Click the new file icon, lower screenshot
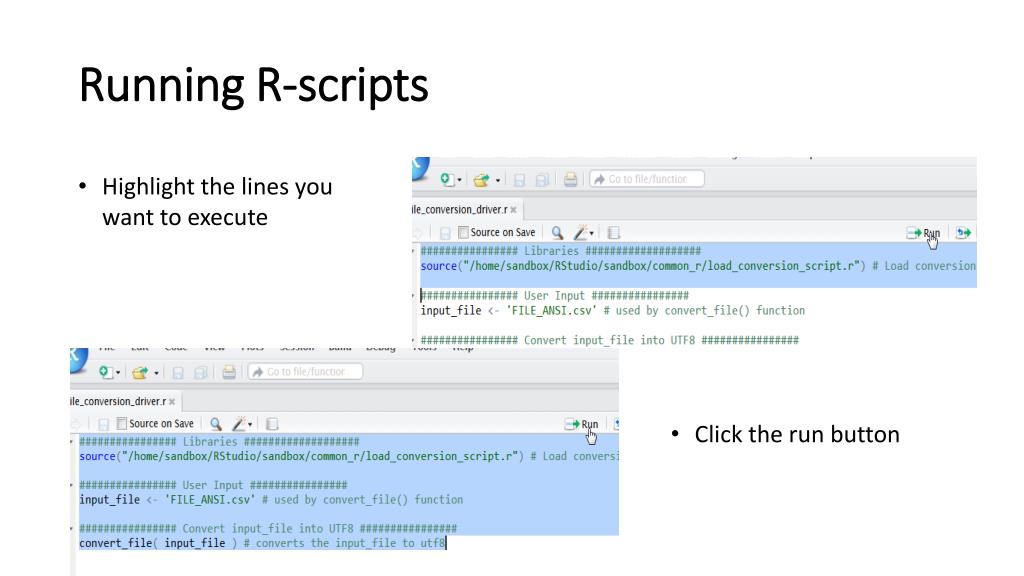 [x=105, y=372]
